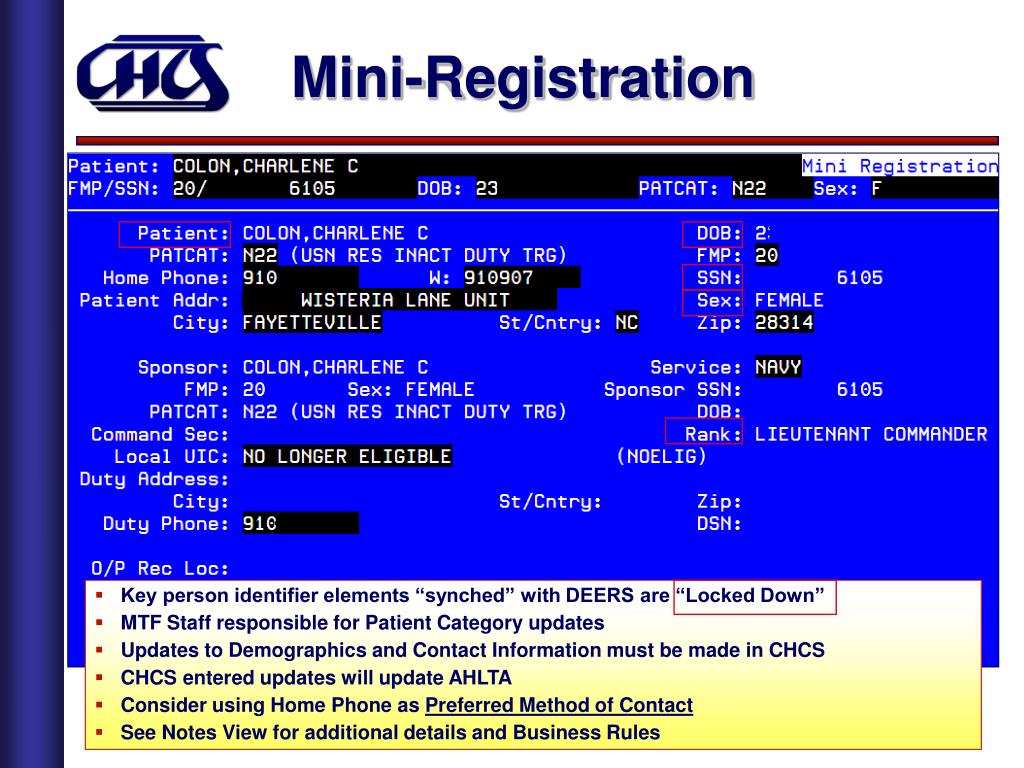Screen dimensions: 1024x768
Task: Click the bullet about CHCS updating AHLTA
Action: [316, 678]
